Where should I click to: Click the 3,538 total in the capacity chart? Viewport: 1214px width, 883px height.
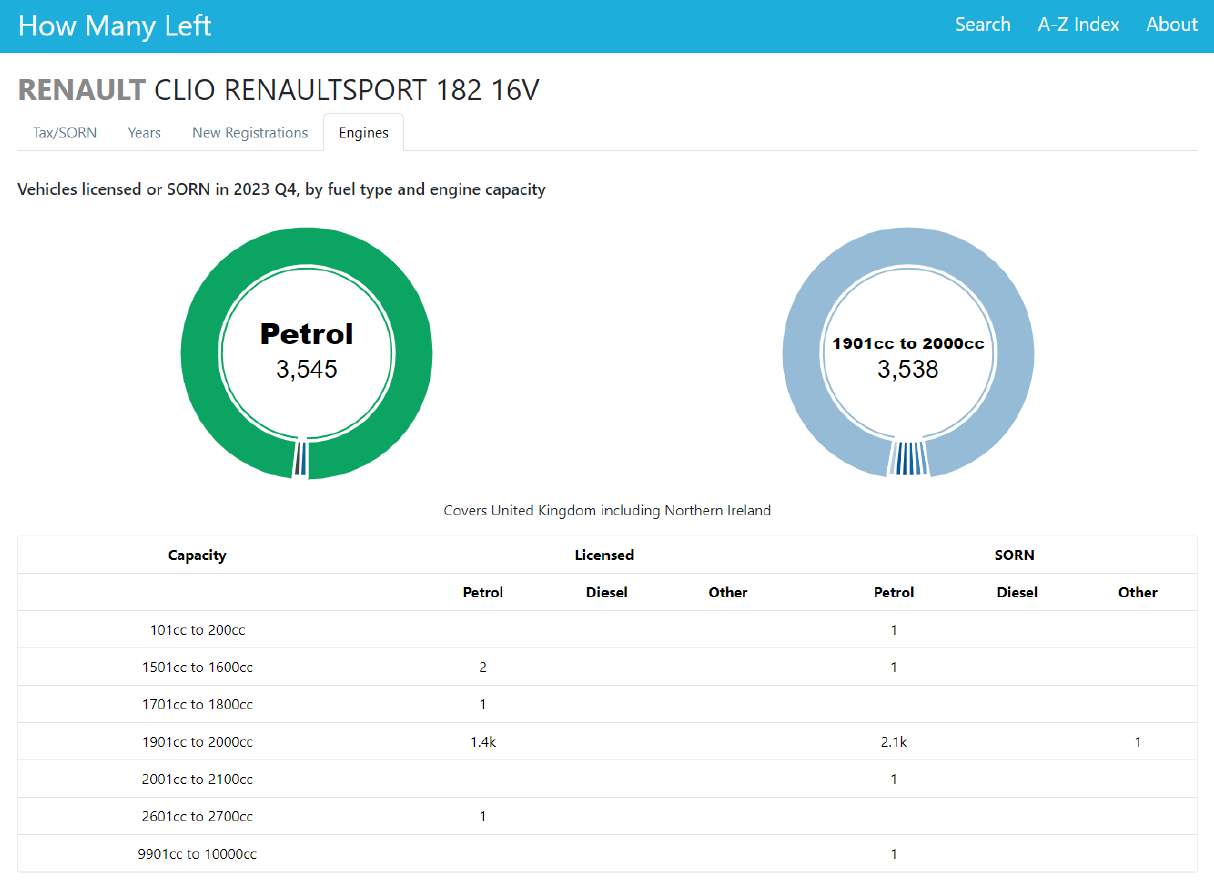click(x=908, y=370)
